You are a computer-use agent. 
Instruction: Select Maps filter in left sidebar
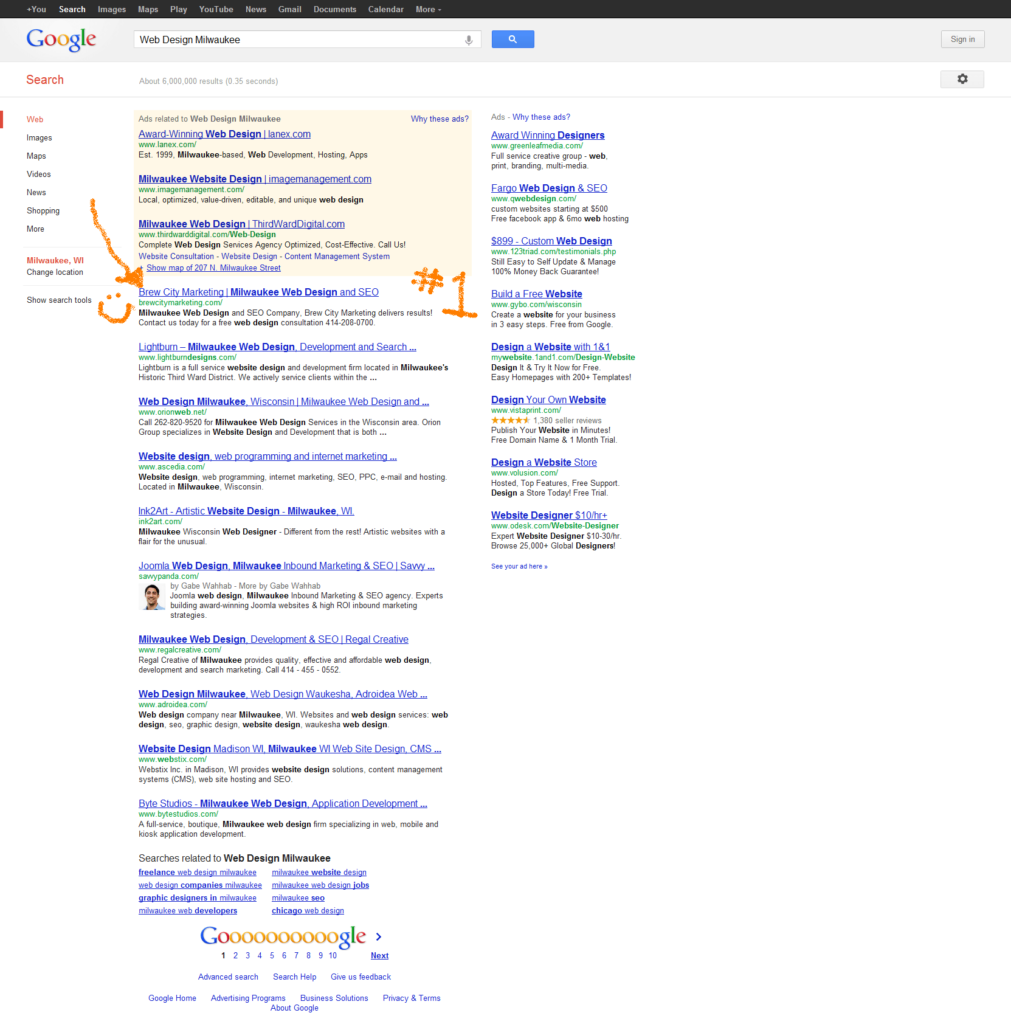point(36,156)
